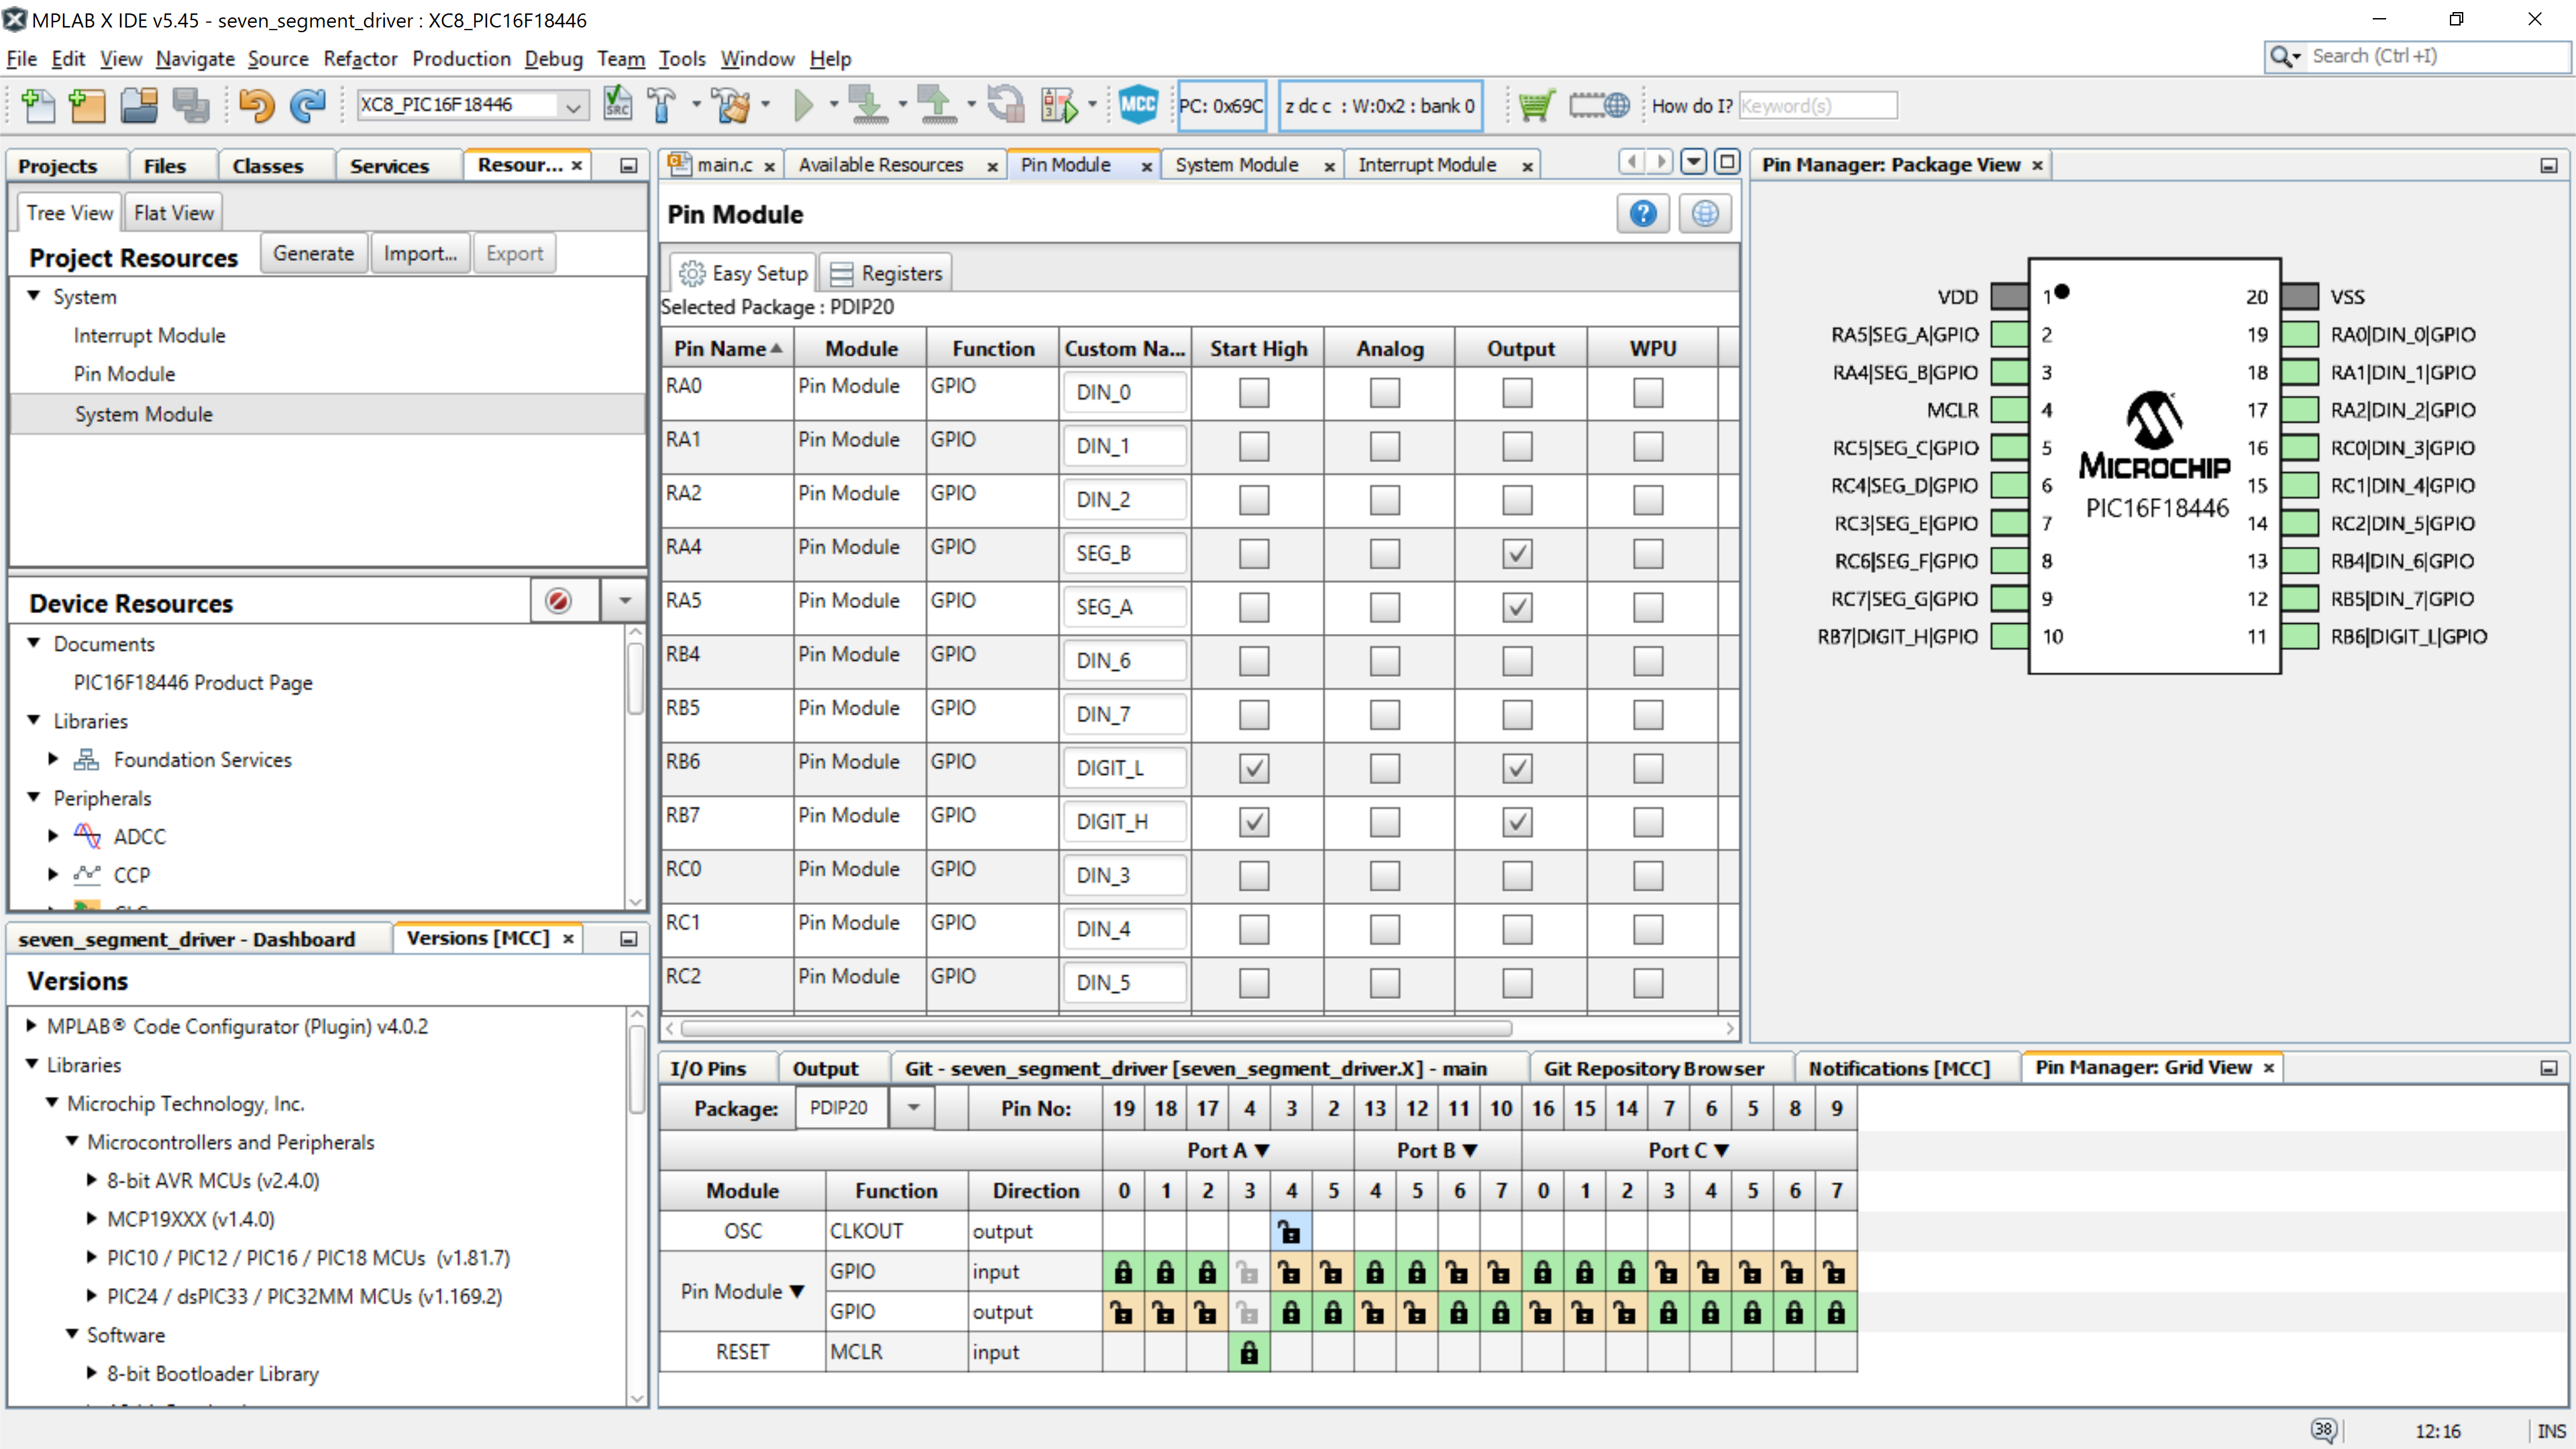Click the red disable icon in Device Resources

point(558,601)
